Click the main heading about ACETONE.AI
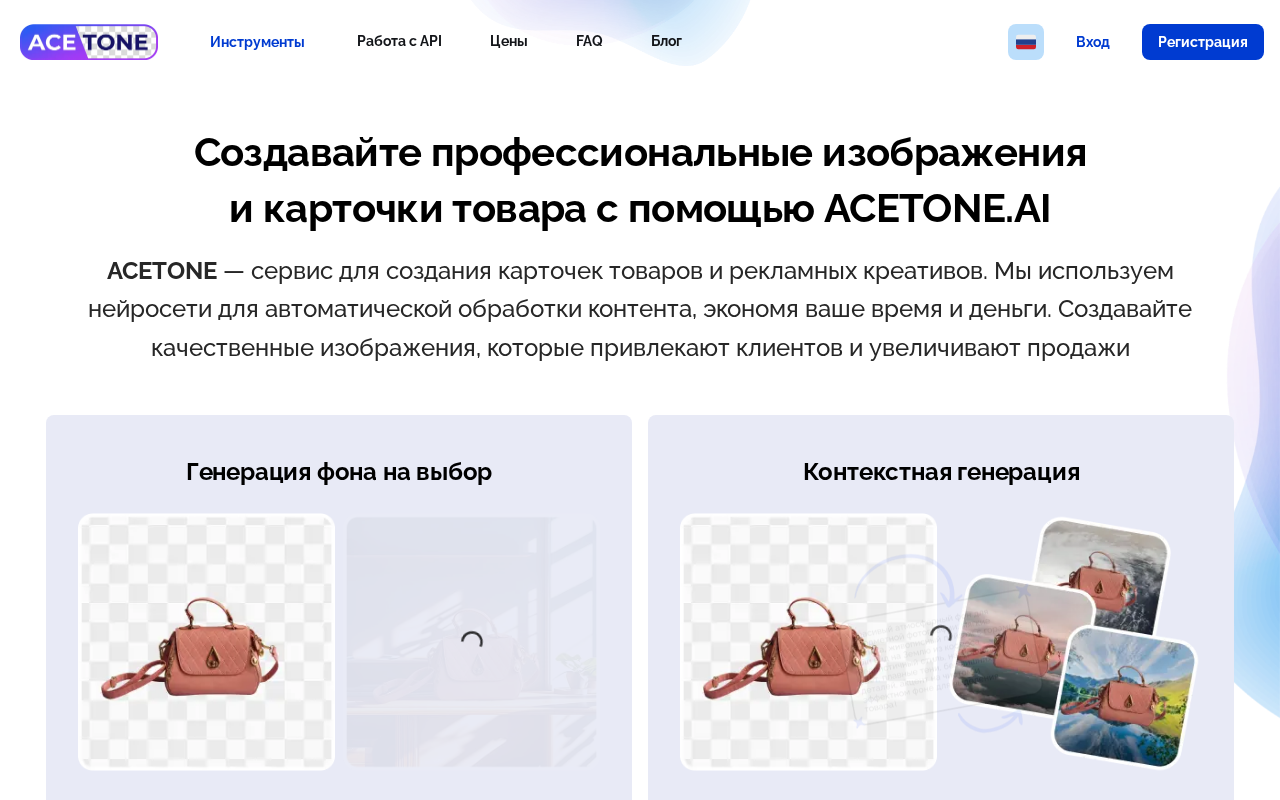The image size is (1280, 800). pos(640,180)
